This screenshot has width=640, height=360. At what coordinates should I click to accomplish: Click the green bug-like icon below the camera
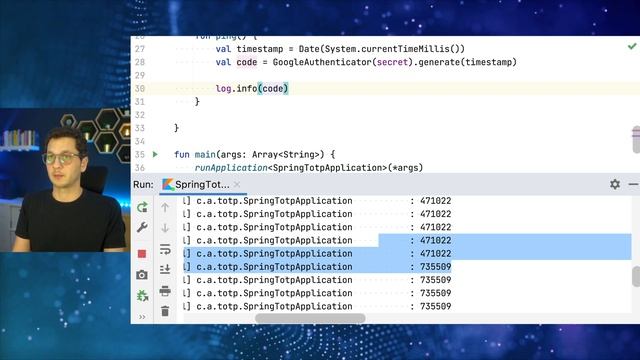[142, 296]
